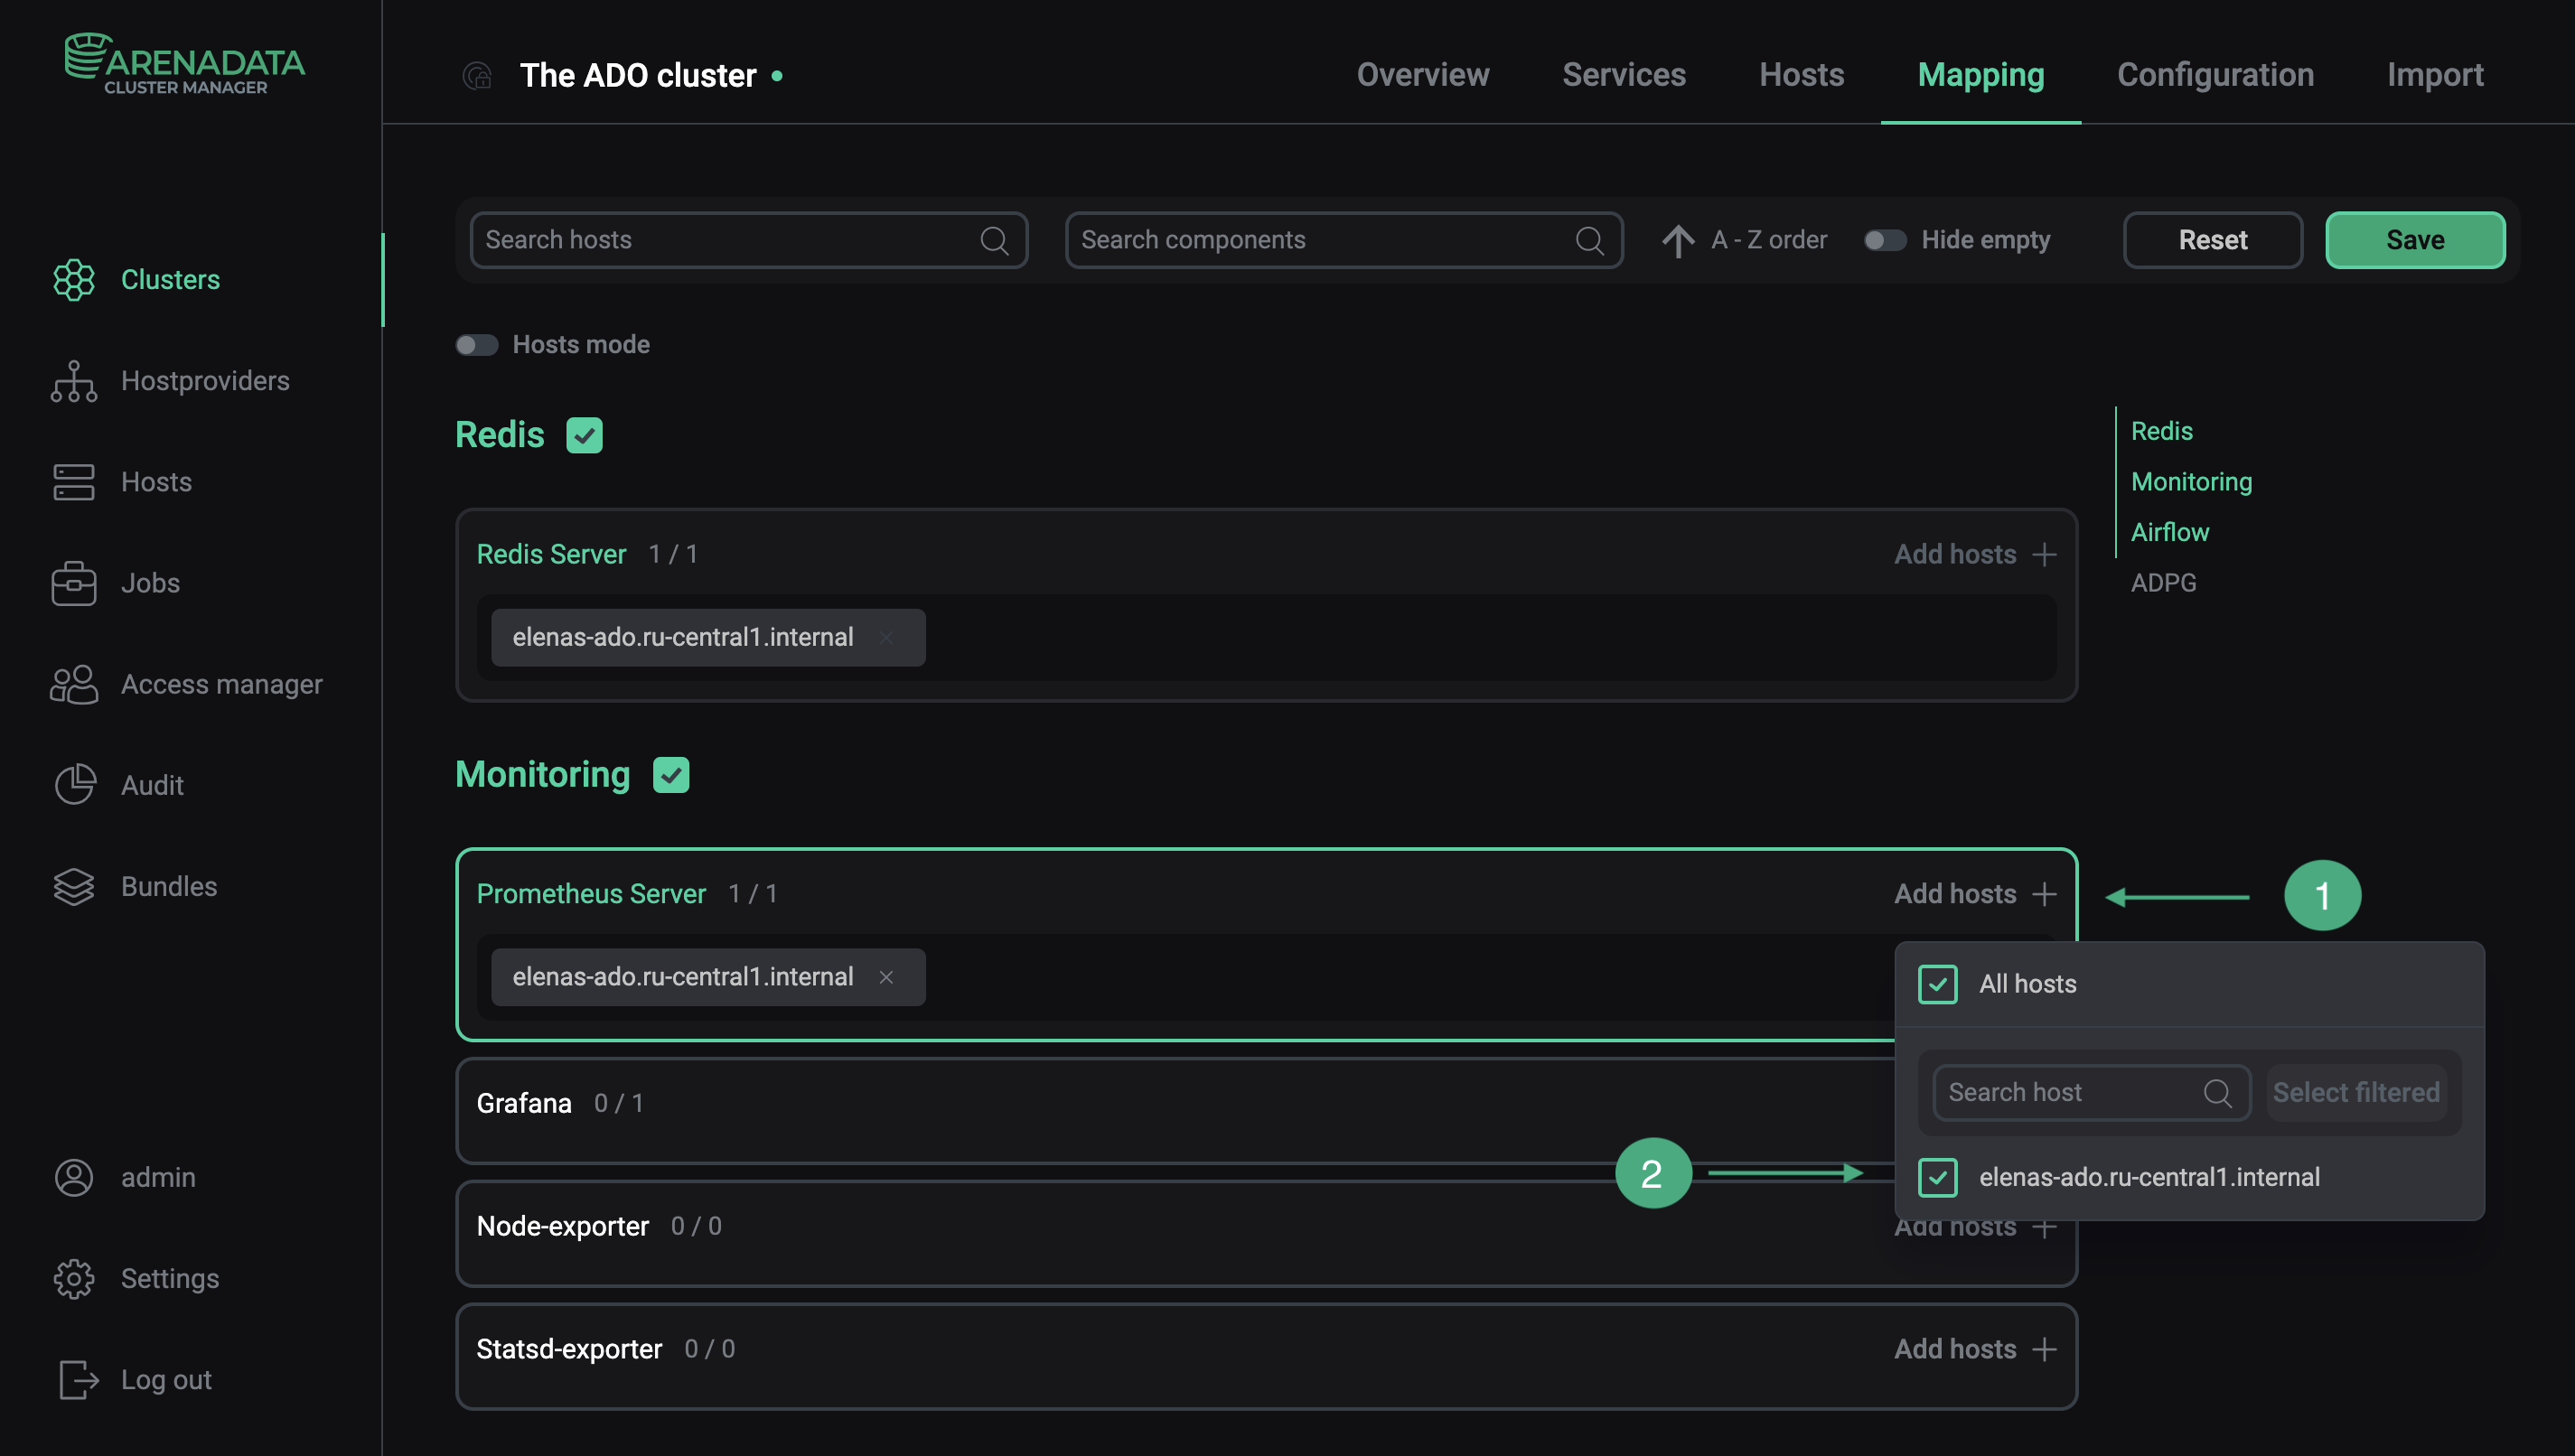Screen dimensions: 2575x1456
Task: Open the Clusters section in sidebar
Action: (x=169, y=279)
